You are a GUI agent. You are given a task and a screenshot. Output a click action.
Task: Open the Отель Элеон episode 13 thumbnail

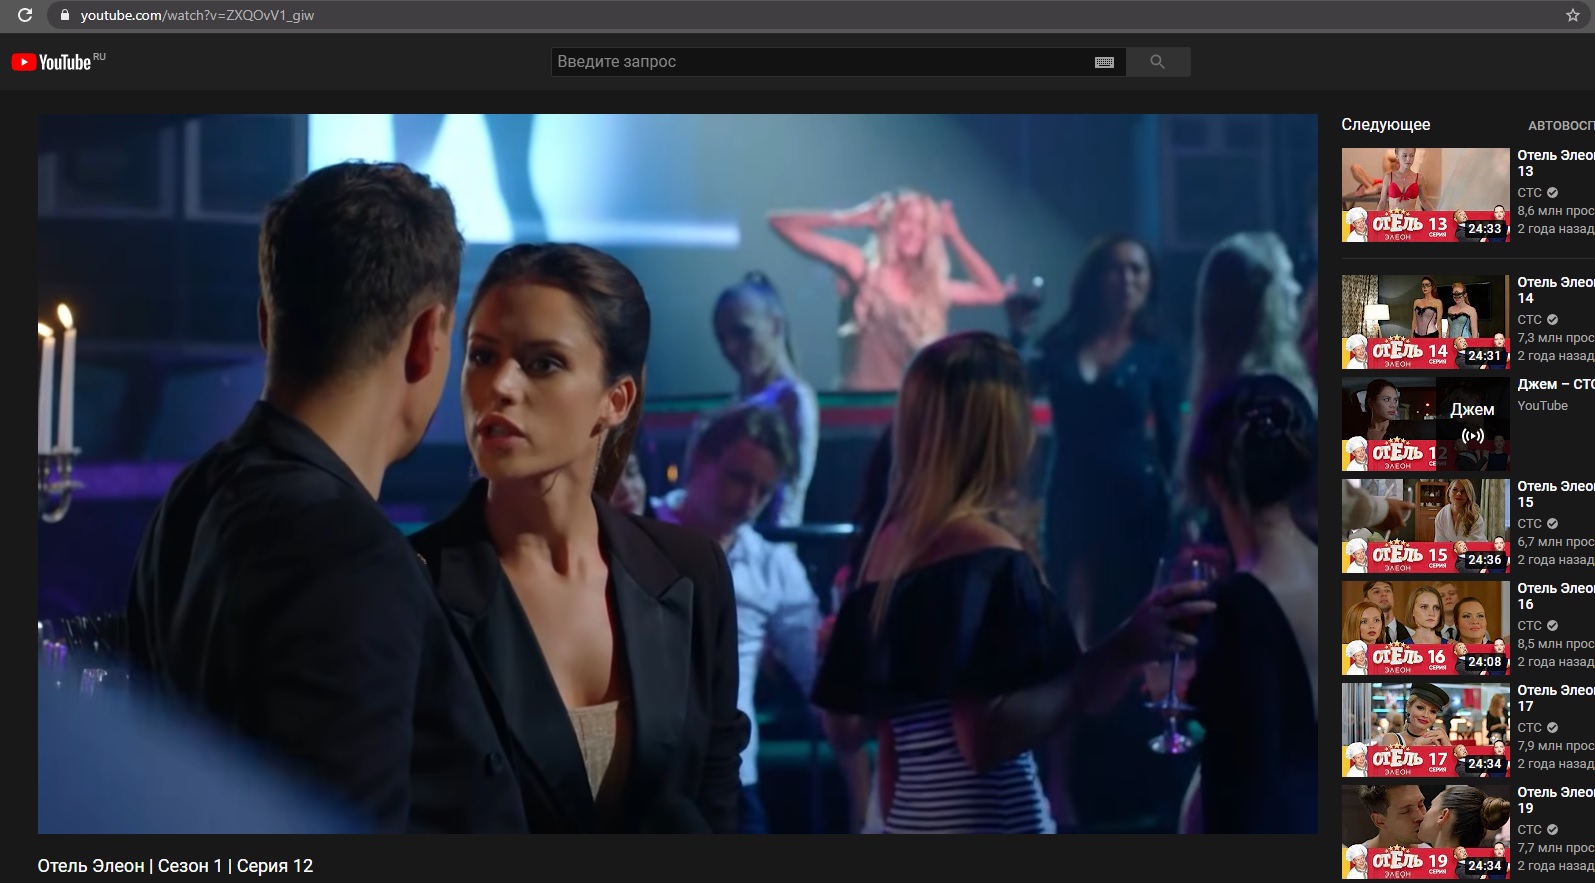[x=1425, y=195]
